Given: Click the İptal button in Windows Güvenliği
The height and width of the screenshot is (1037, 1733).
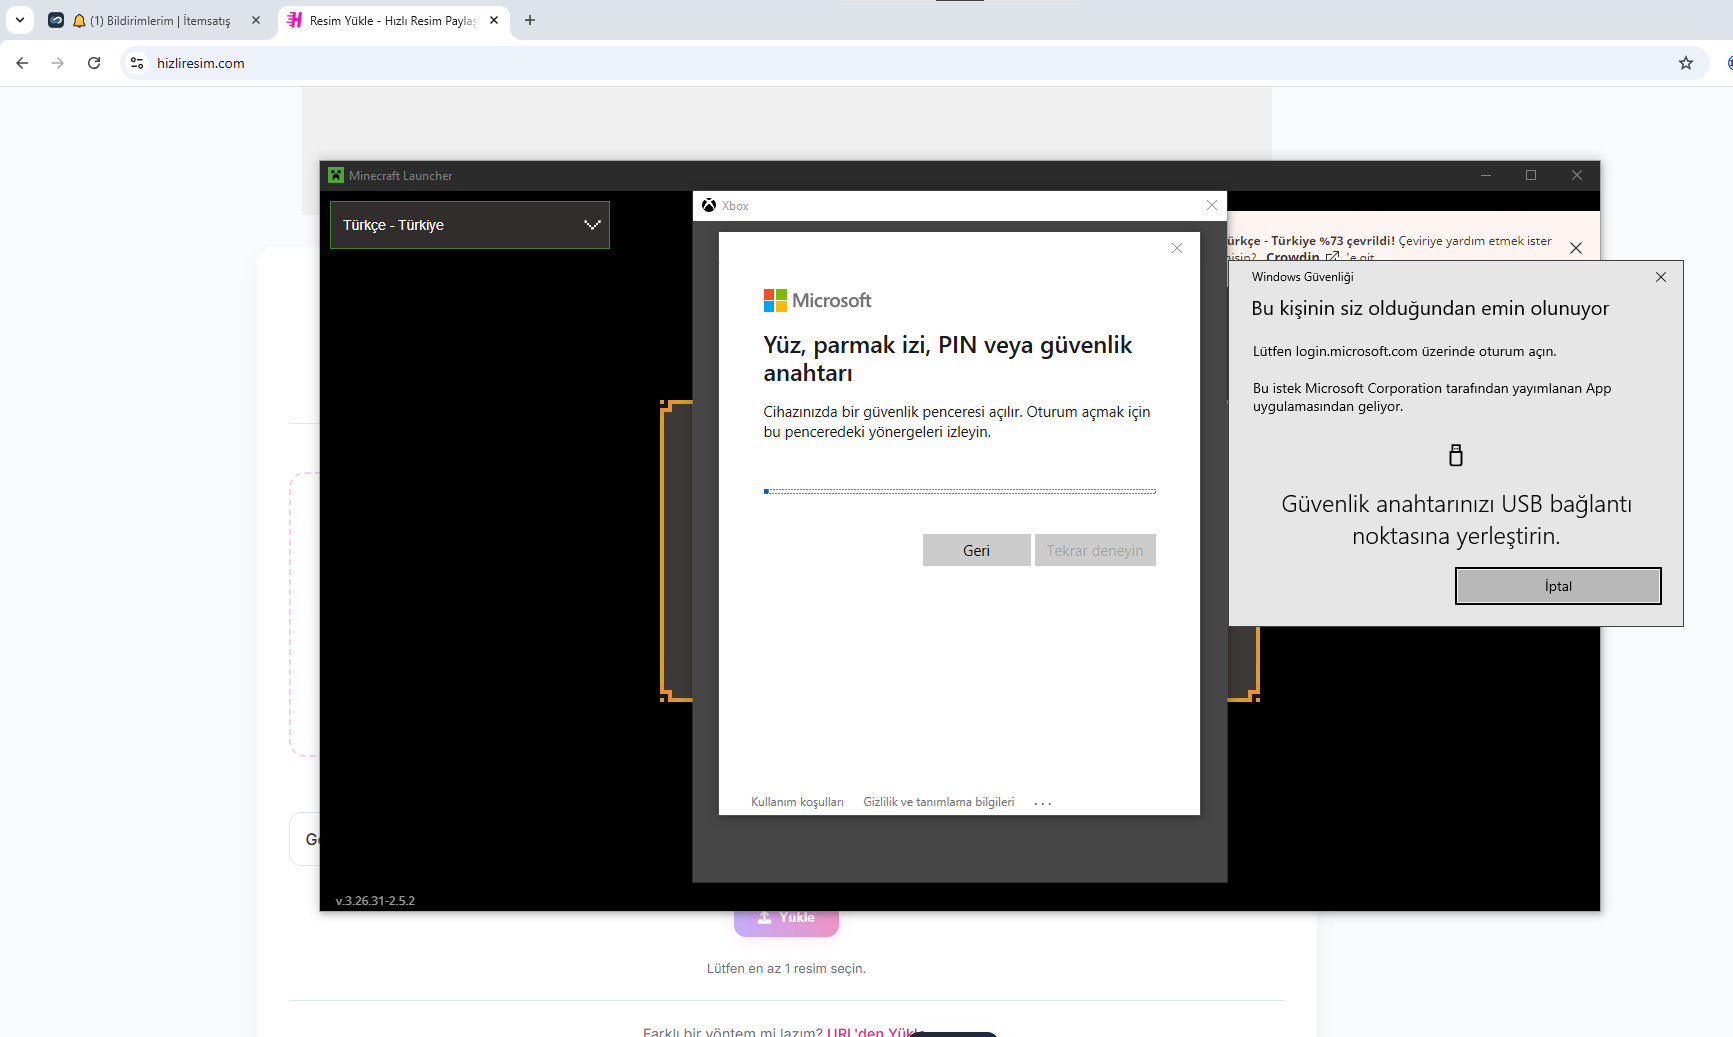Looking at the screenshot, I should 1558,586.
